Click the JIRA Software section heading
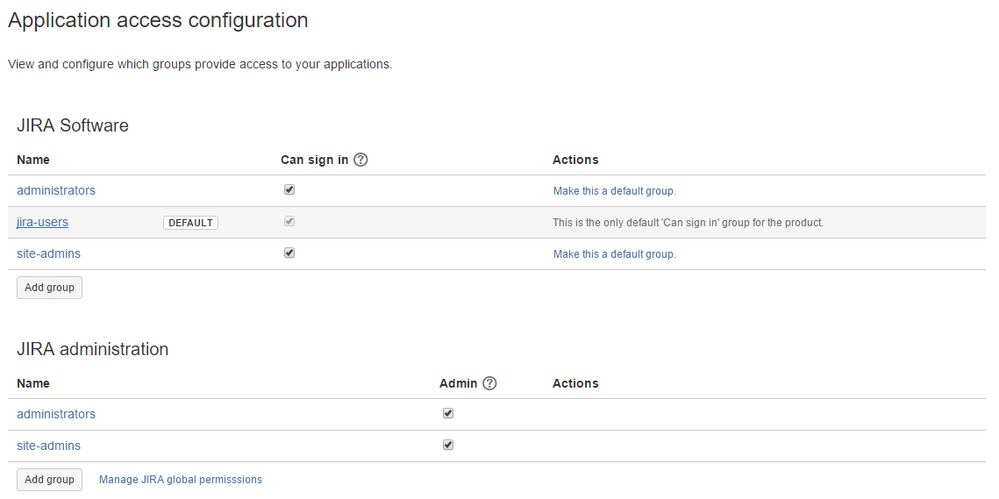This screenshot has width=999, height=499. point(73,126)
